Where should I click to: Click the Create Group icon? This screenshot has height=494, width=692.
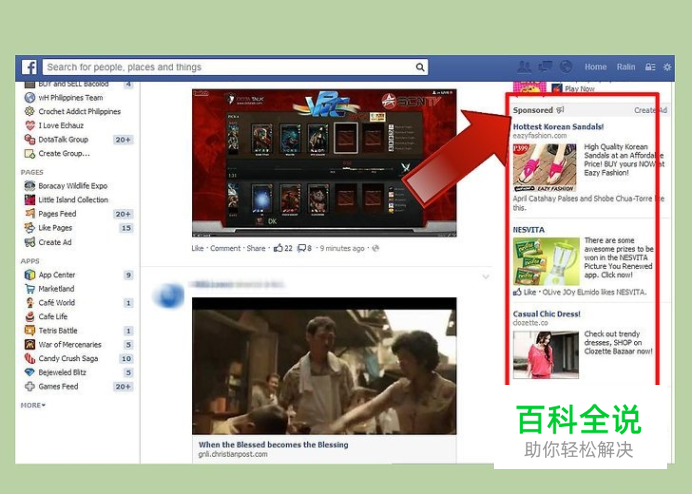(x=30, y=154)
